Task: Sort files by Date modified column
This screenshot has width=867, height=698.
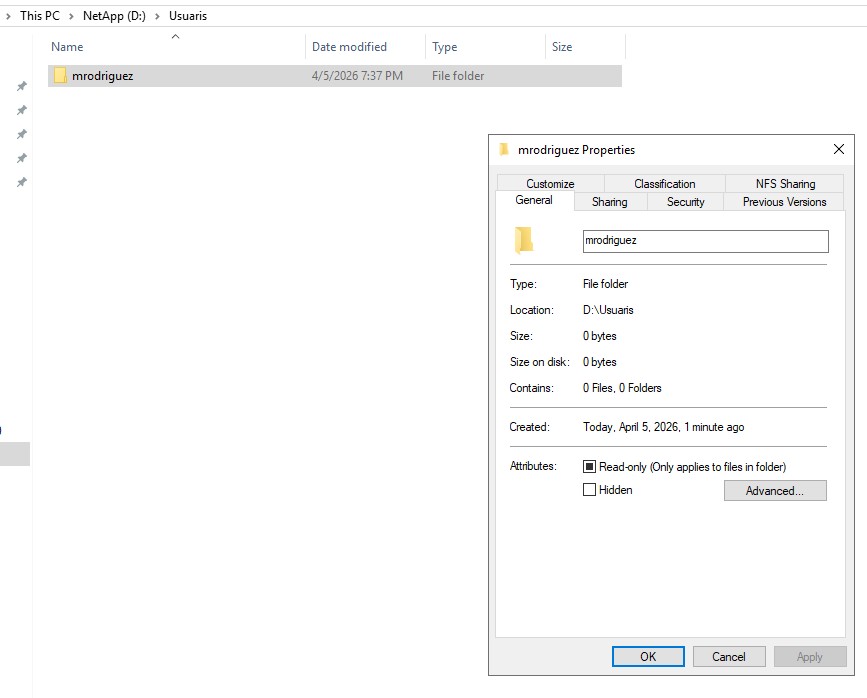Action: point(349,47)
